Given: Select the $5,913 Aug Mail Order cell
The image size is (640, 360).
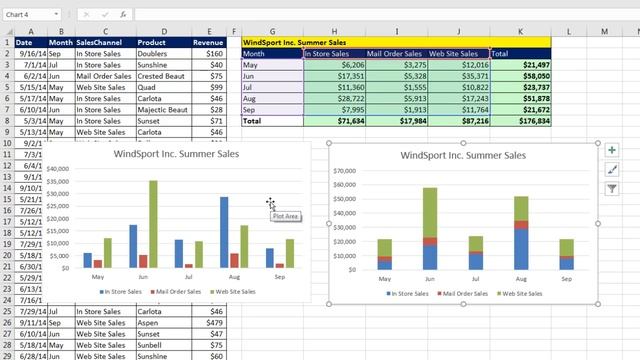Looking at the screenshot, I should [397, 98].
